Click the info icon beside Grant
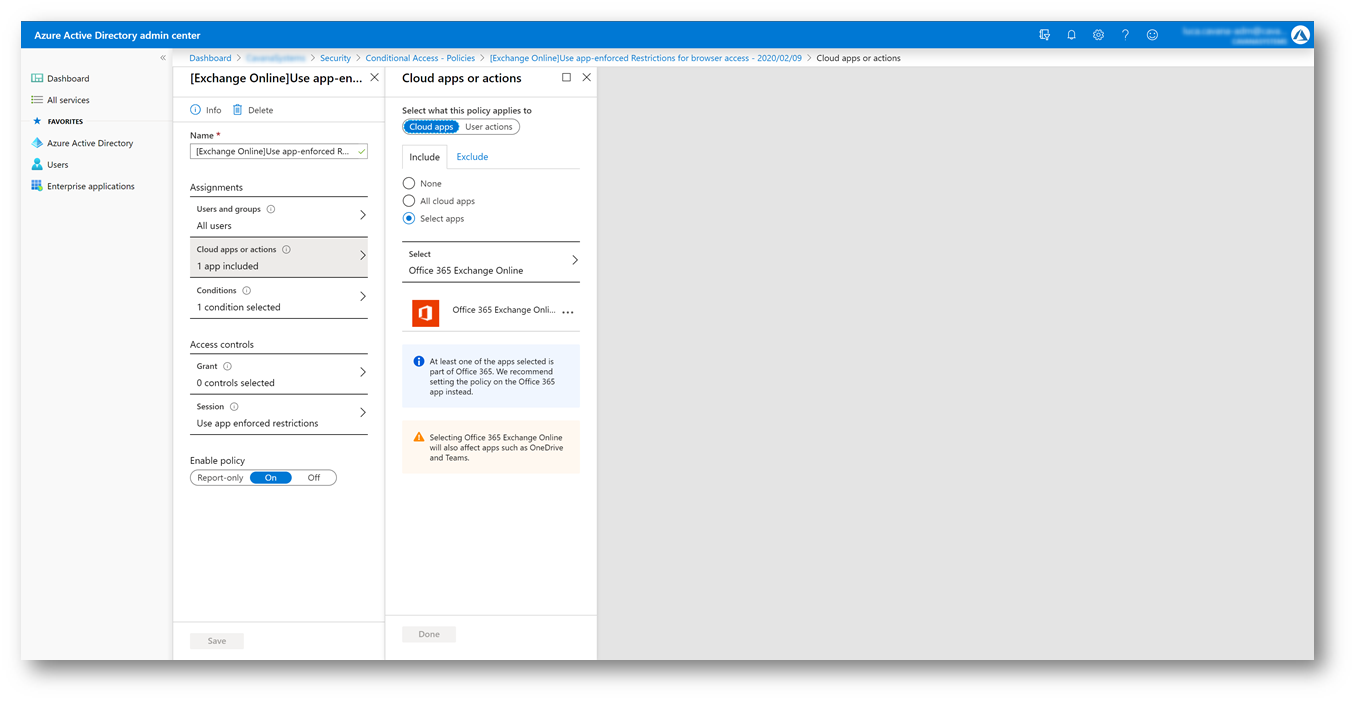The image size is (1356, 702). point(228,367)
